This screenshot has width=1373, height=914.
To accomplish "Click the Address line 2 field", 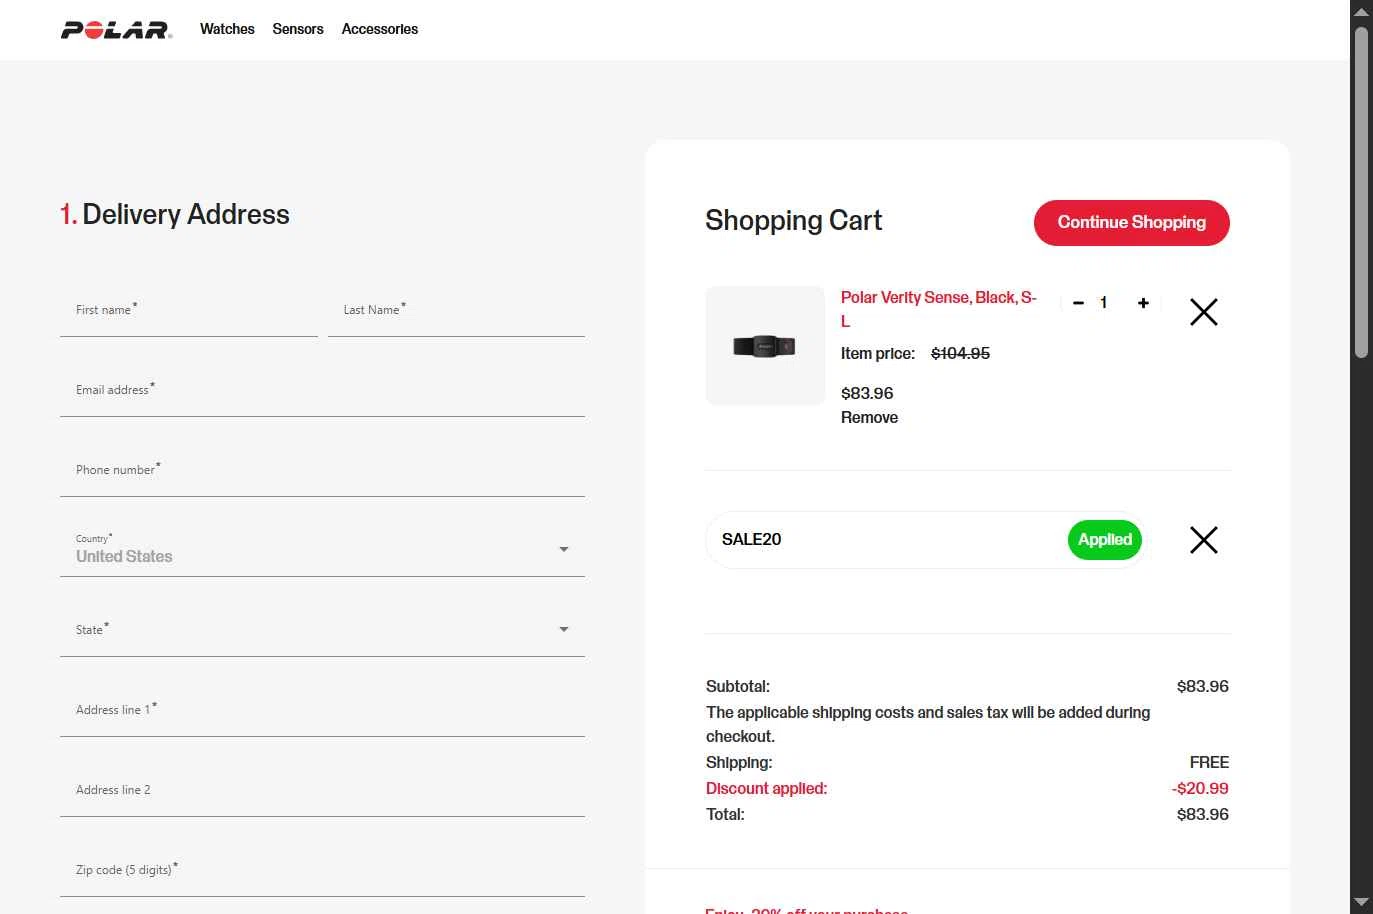I will 322,791.
